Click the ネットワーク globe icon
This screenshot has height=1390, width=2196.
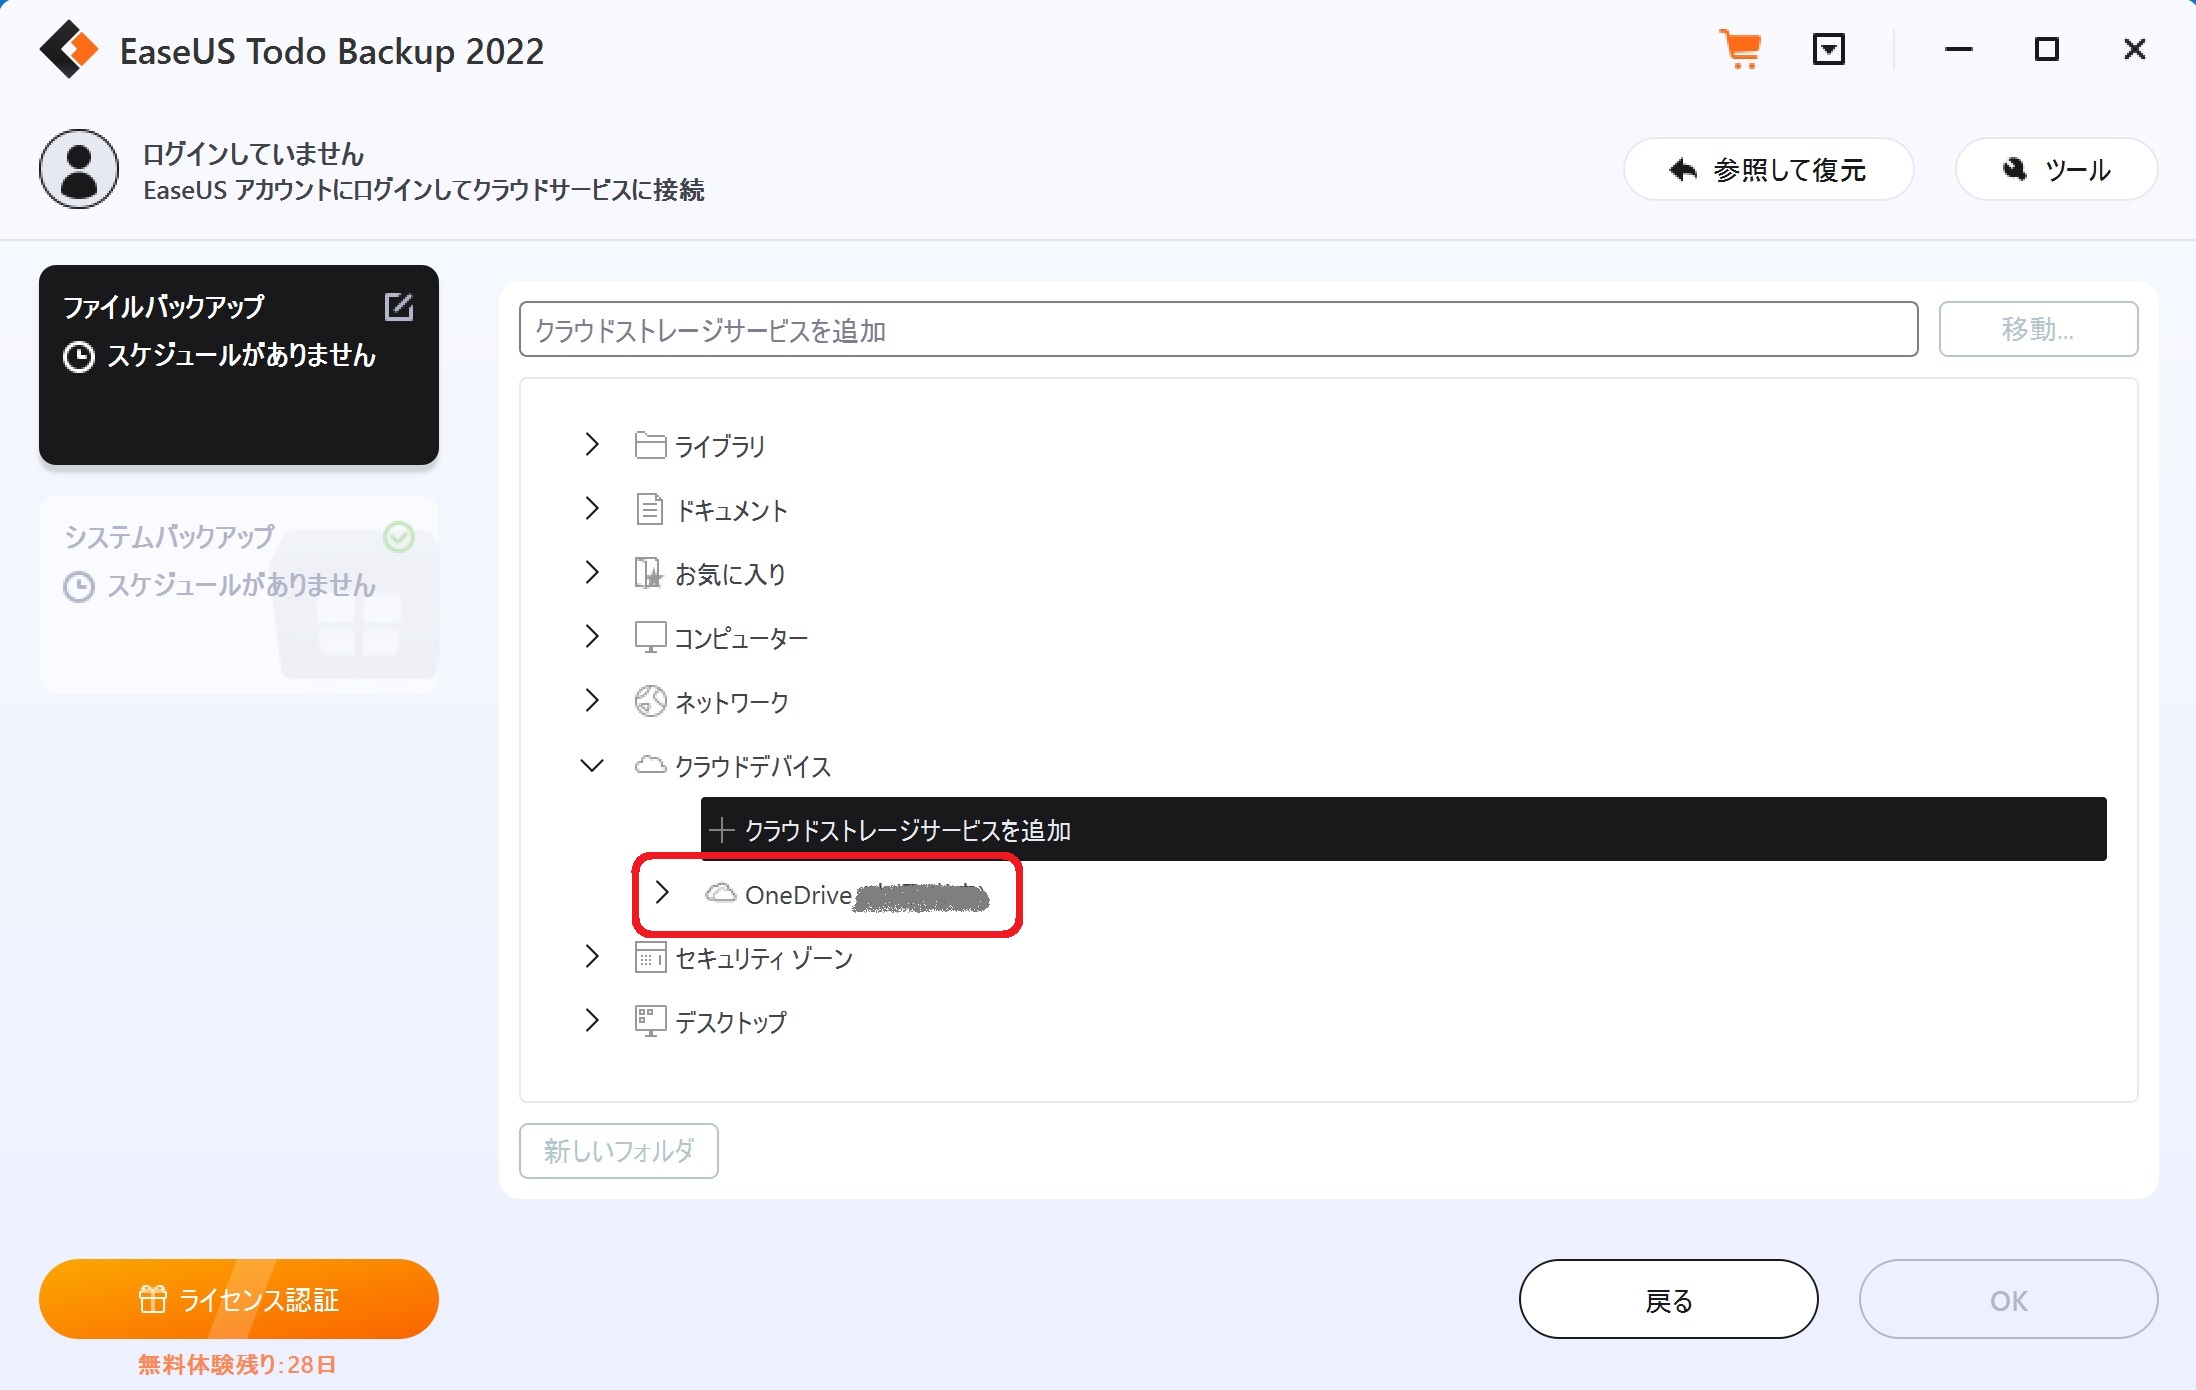pos(650,701)
